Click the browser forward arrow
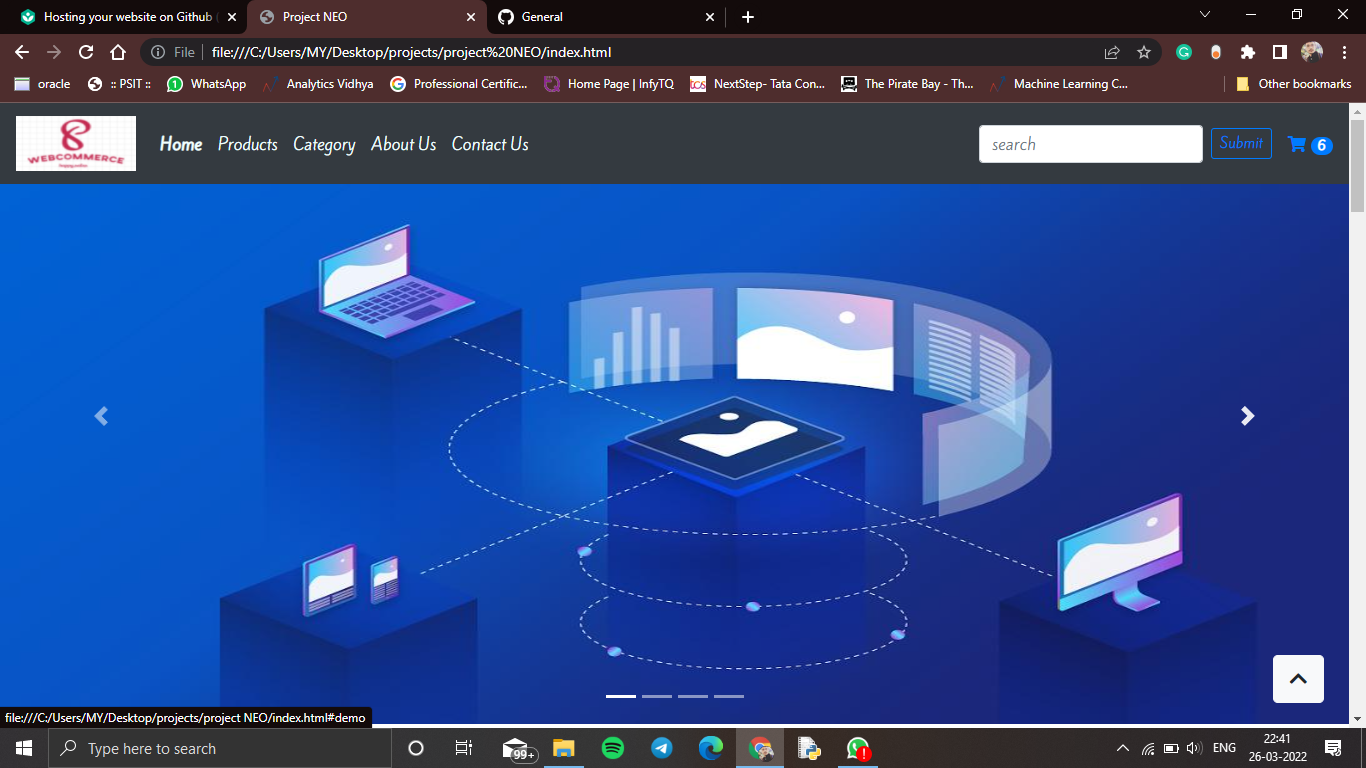Viewport: 1366px width, 768px height. (54, 52)
